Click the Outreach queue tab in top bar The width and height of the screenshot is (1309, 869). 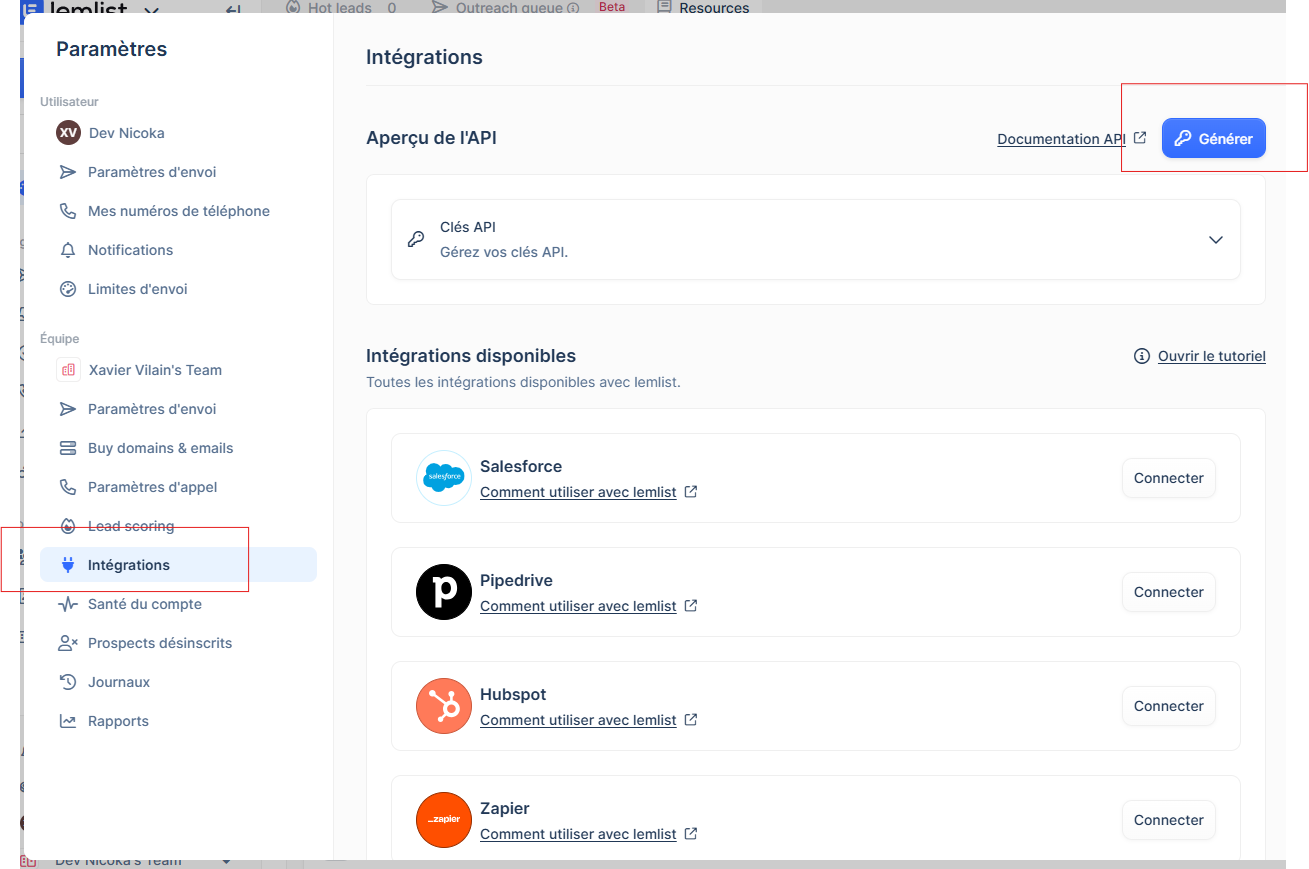coord(505,8)
